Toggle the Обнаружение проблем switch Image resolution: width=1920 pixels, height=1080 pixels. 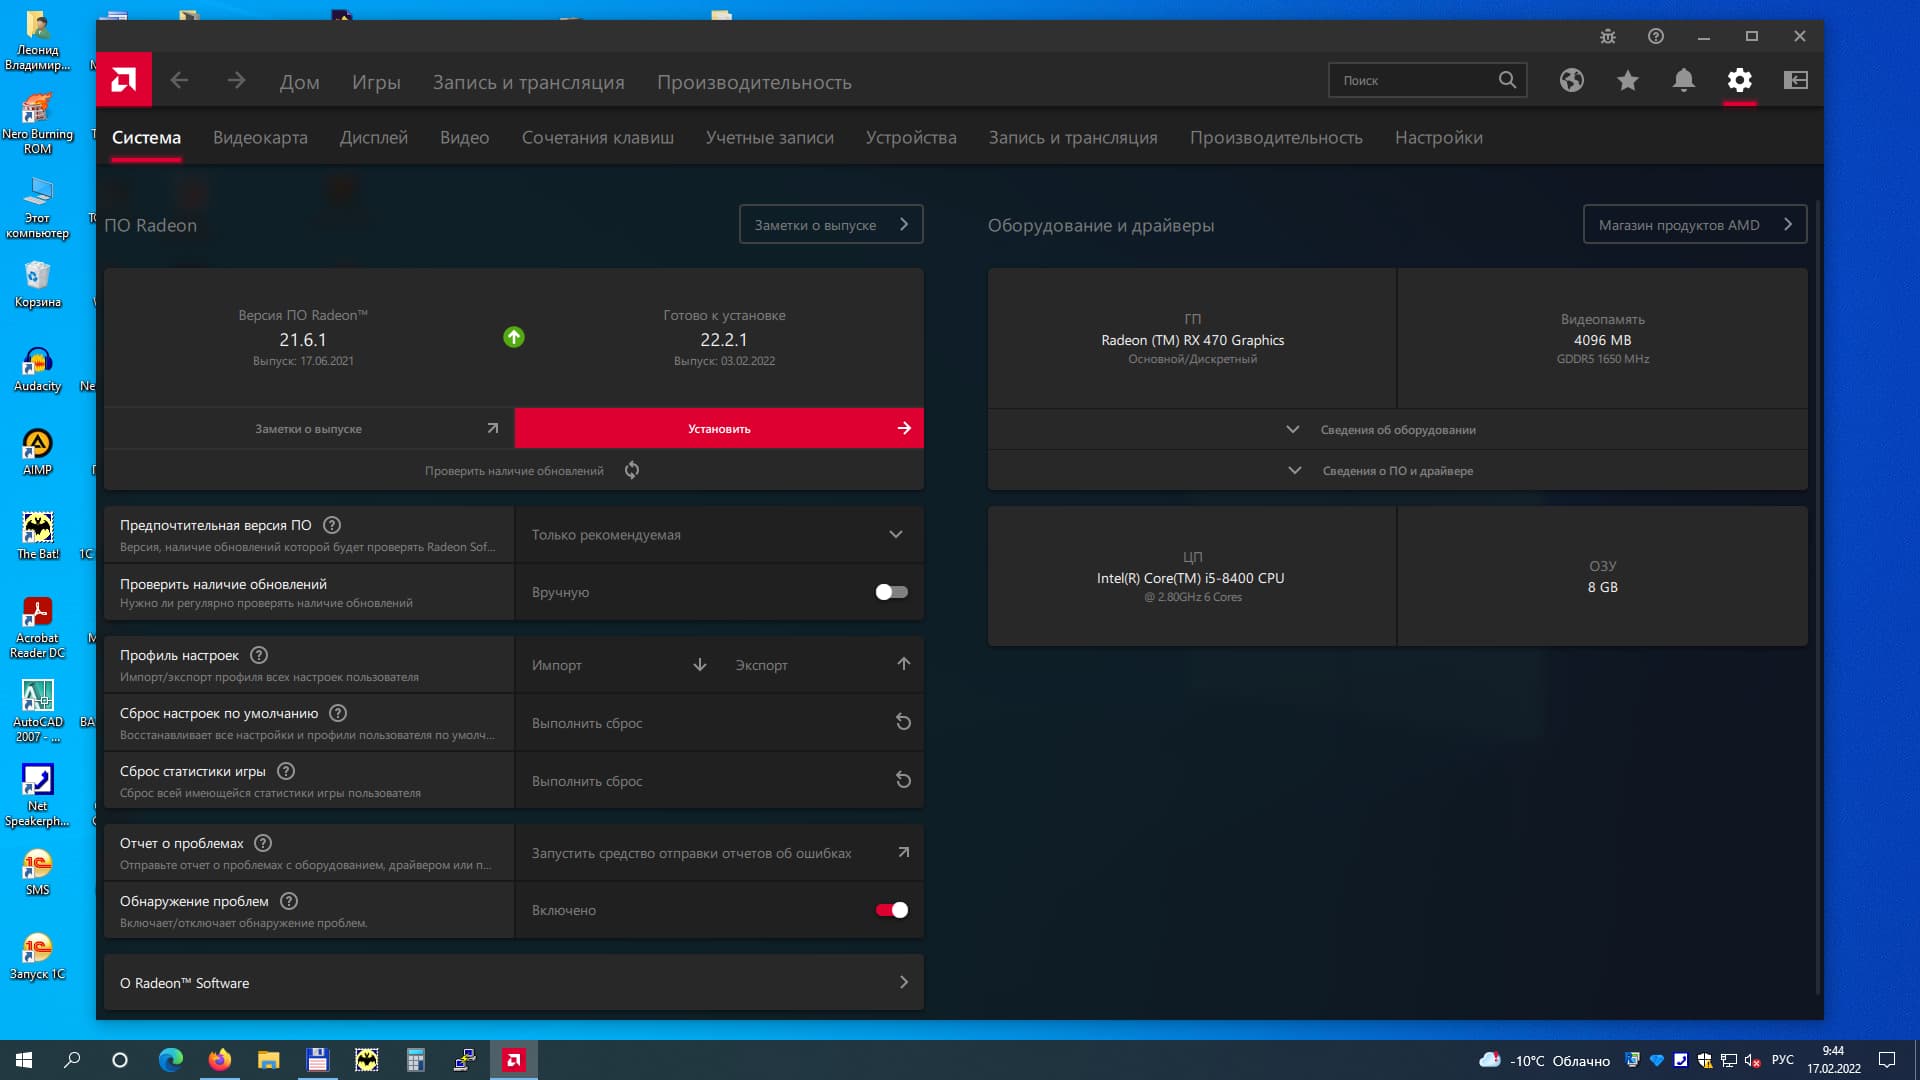click(891, 910)
